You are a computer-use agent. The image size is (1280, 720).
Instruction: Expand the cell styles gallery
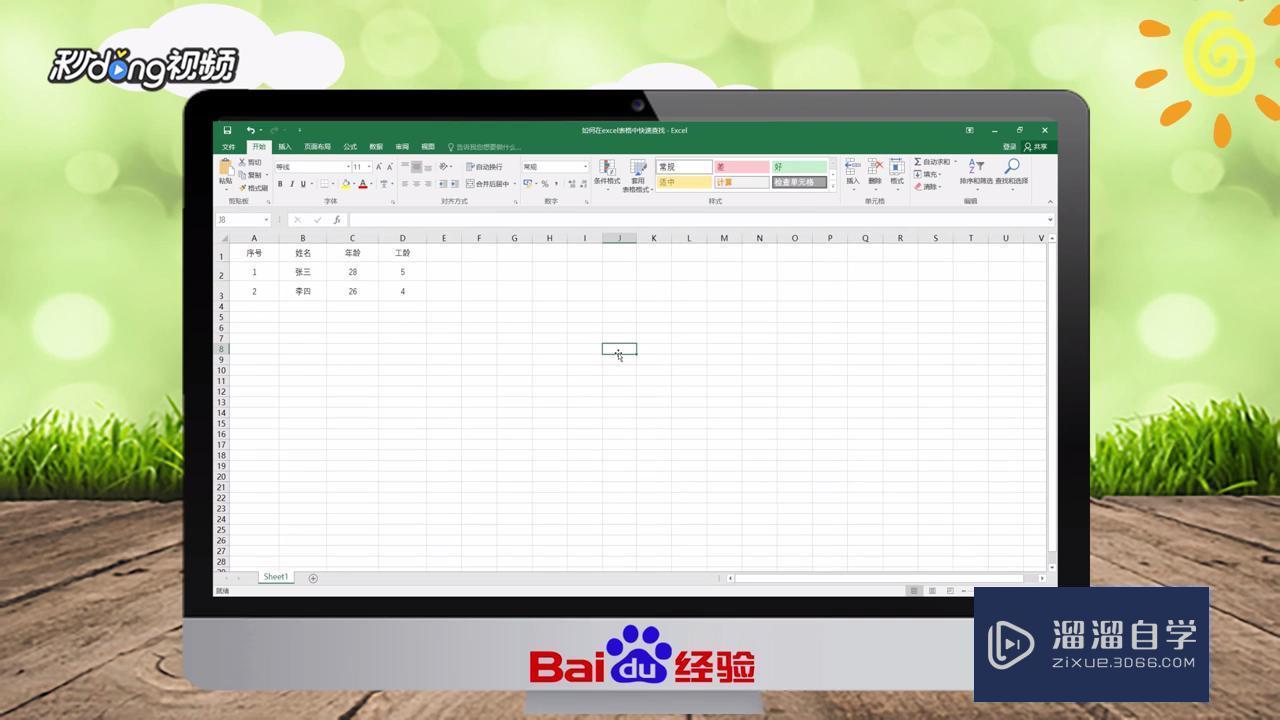[833, 187]
